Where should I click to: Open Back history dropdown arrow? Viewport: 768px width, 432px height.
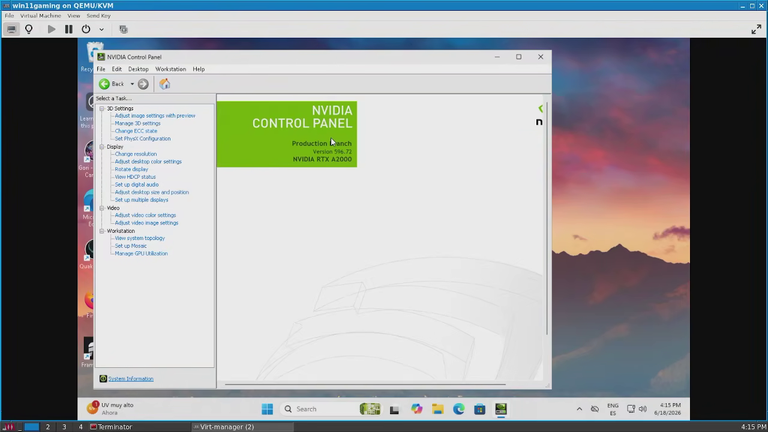[132, 84]
